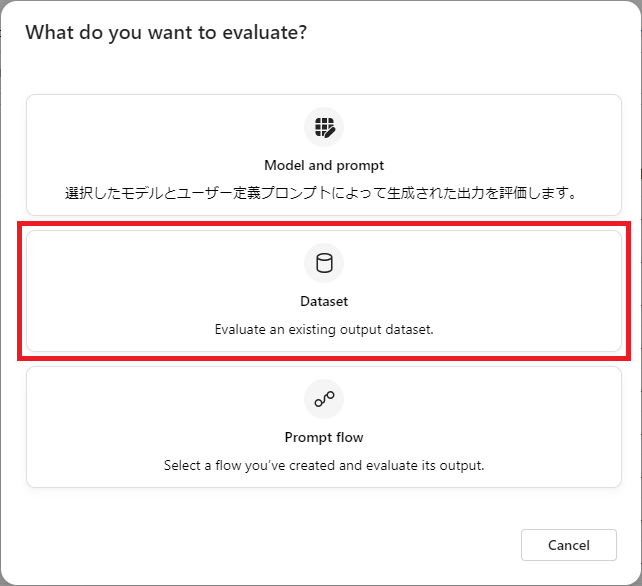Click the red highlight border around Dataset

(324, 223)
